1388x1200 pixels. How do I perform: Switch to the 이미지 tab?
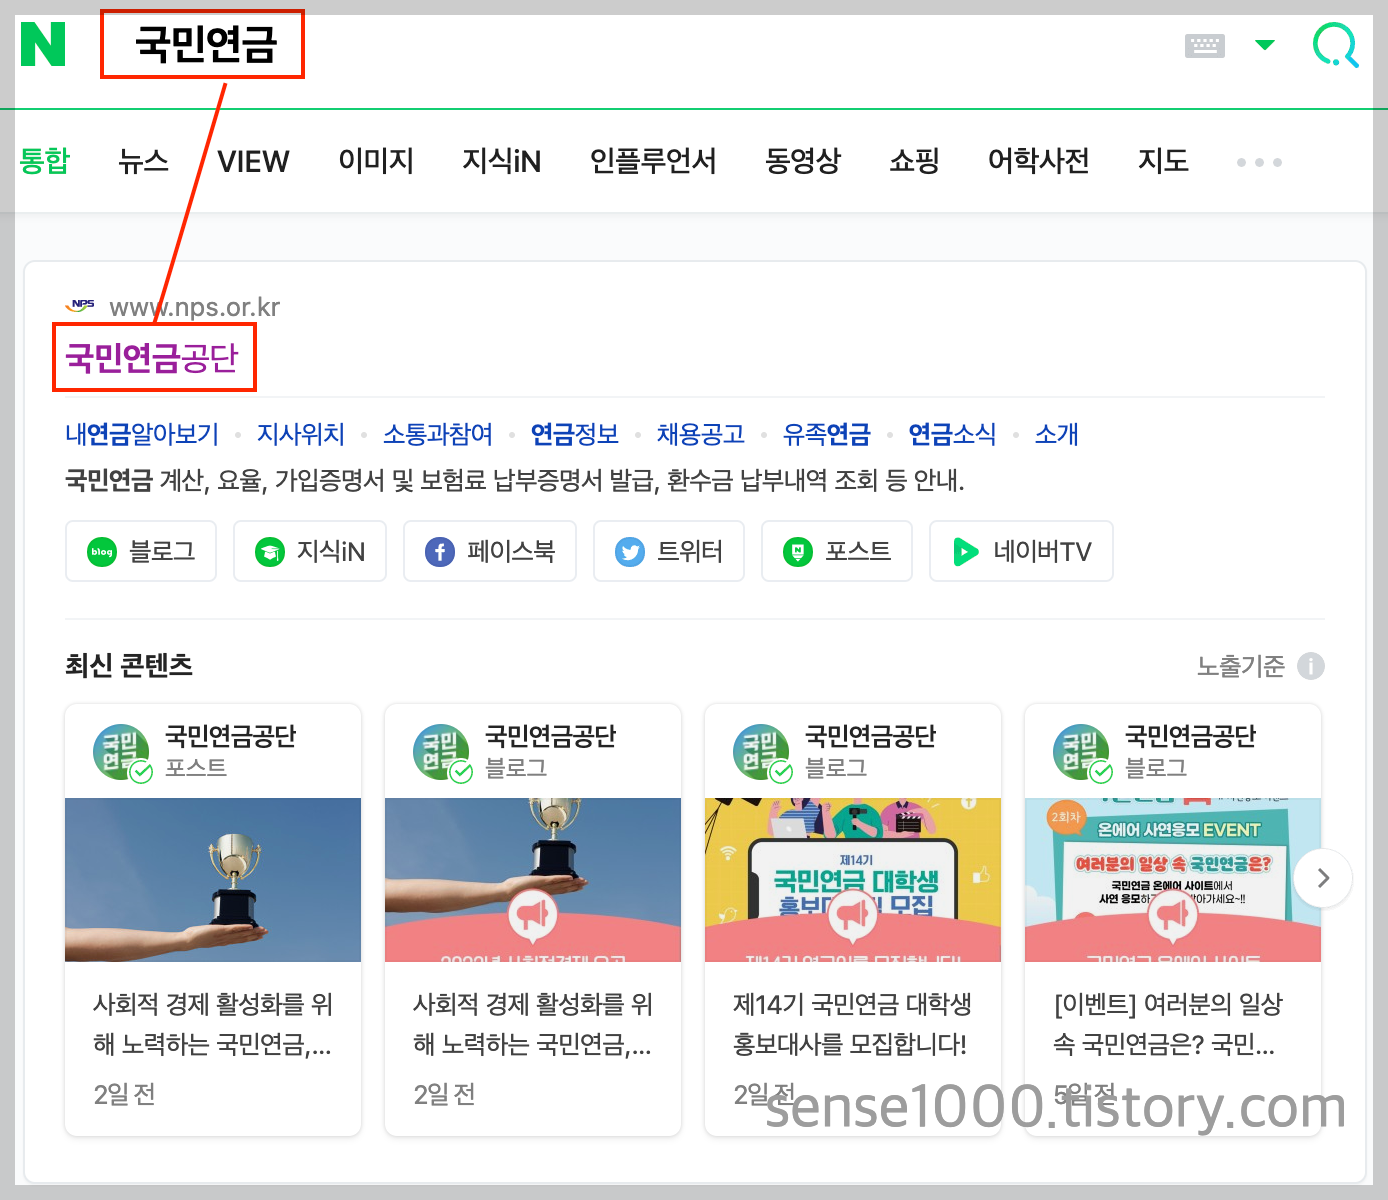376,161
